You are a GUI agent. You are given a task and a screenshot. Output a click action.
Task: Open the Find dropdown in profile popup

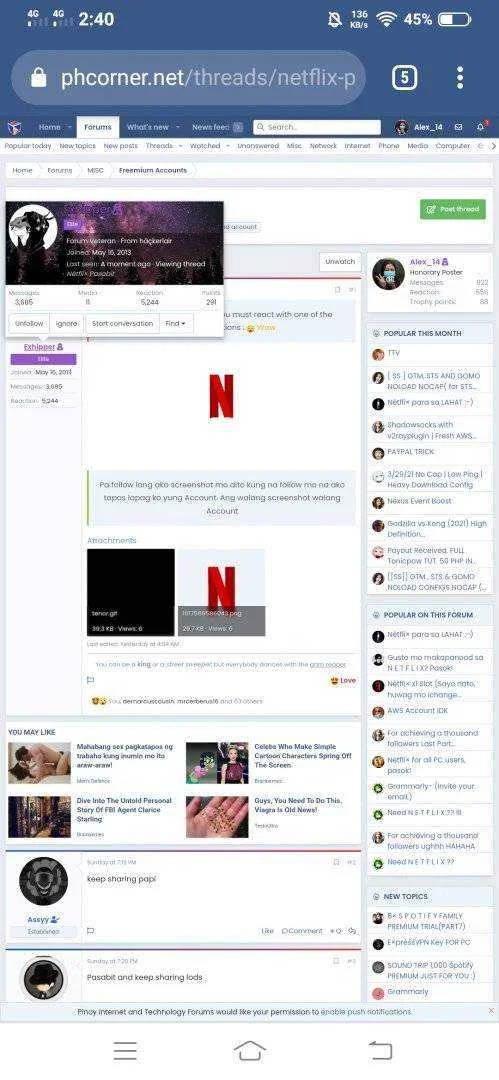click(176, 324)
